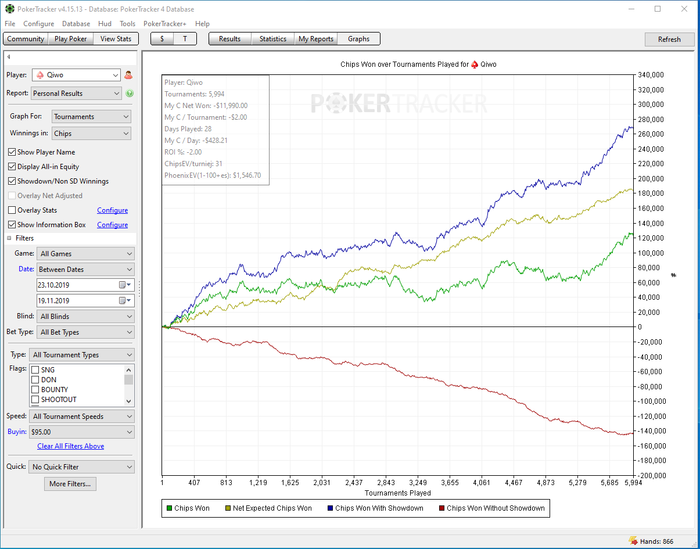Open the Player dropdown showing Qiwo
The height and width of the screenshot is (549, 700).
(x=76, y=75)
